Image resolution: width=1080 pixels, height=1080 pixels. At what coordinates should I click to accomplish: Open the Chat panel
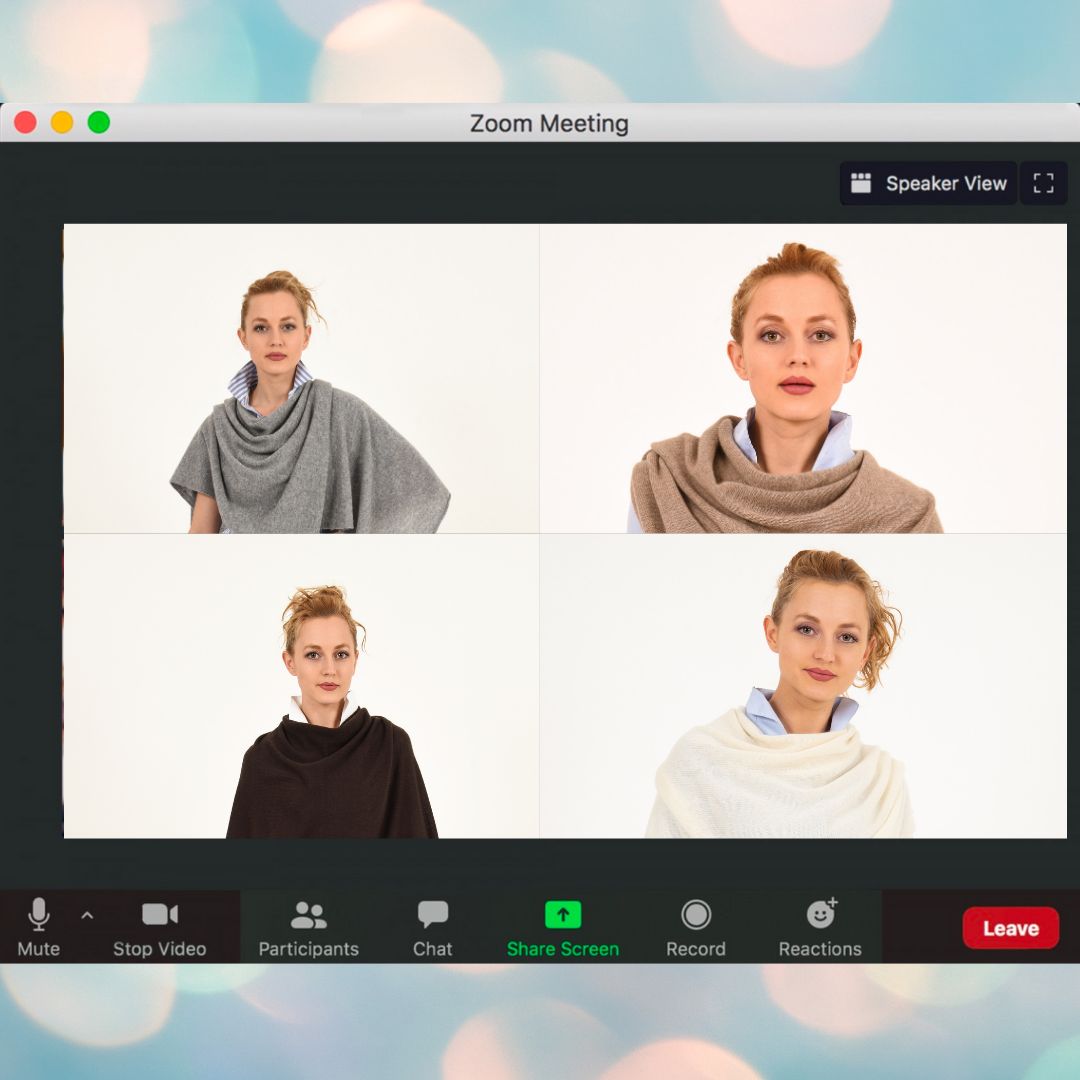tap(433, 927)
